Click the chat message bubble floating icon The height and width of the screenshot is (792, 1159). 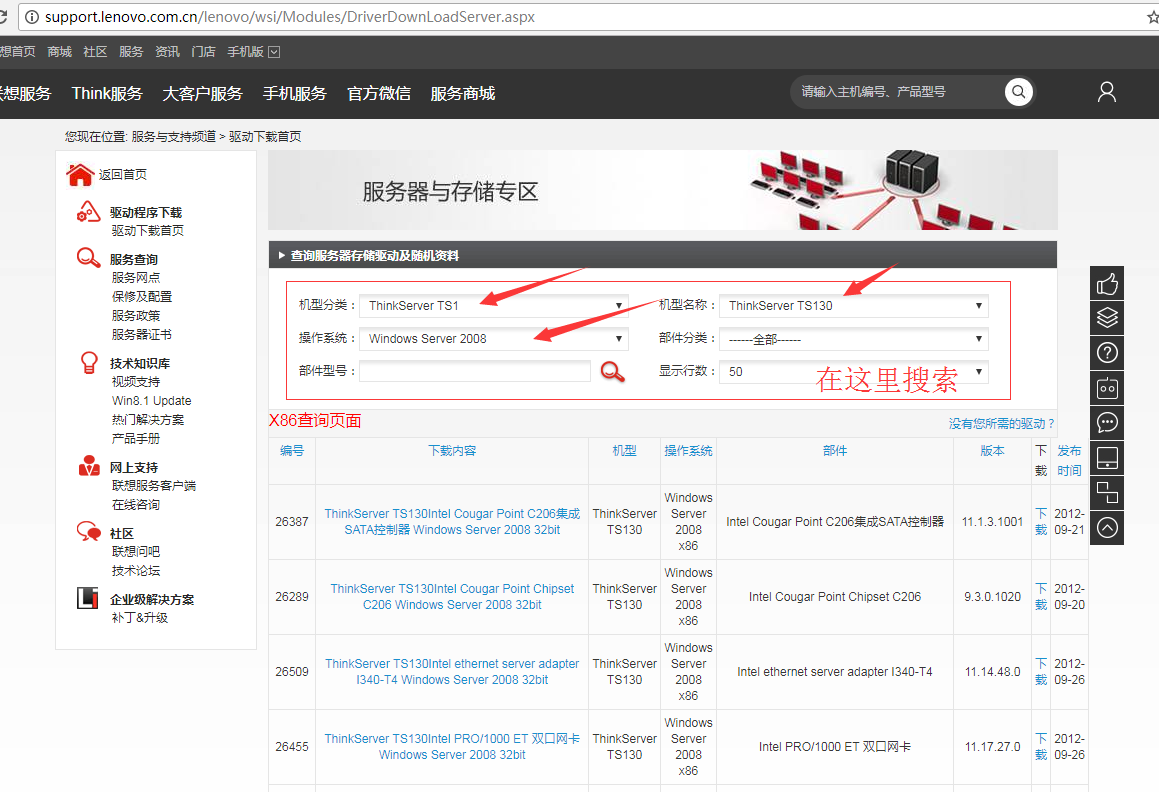1107,422
